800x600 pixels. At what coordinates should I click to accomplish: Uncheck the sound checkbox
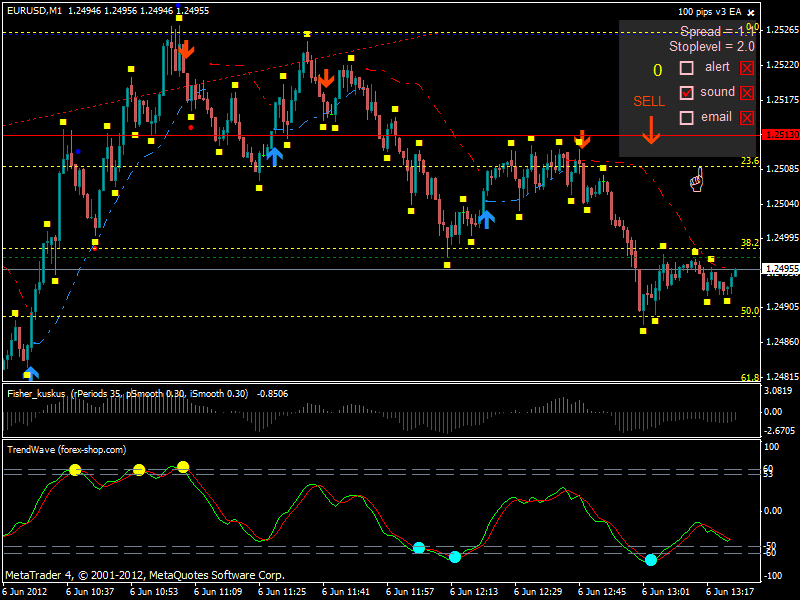pyautogui.click(x=687, y=93)
